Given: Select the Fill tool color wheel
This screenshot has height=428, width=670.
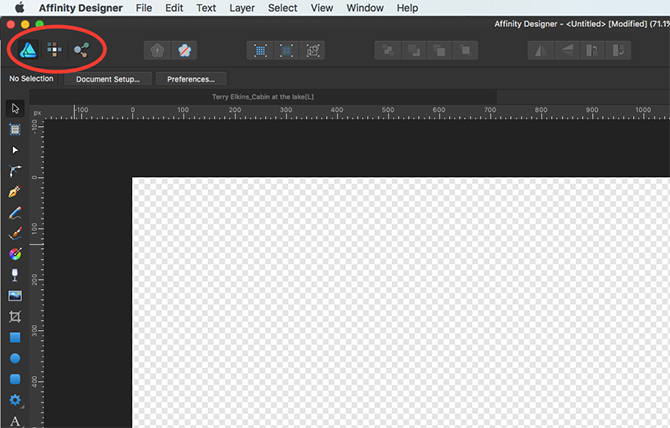Looking at the screenshot, I should click(15, 254).
